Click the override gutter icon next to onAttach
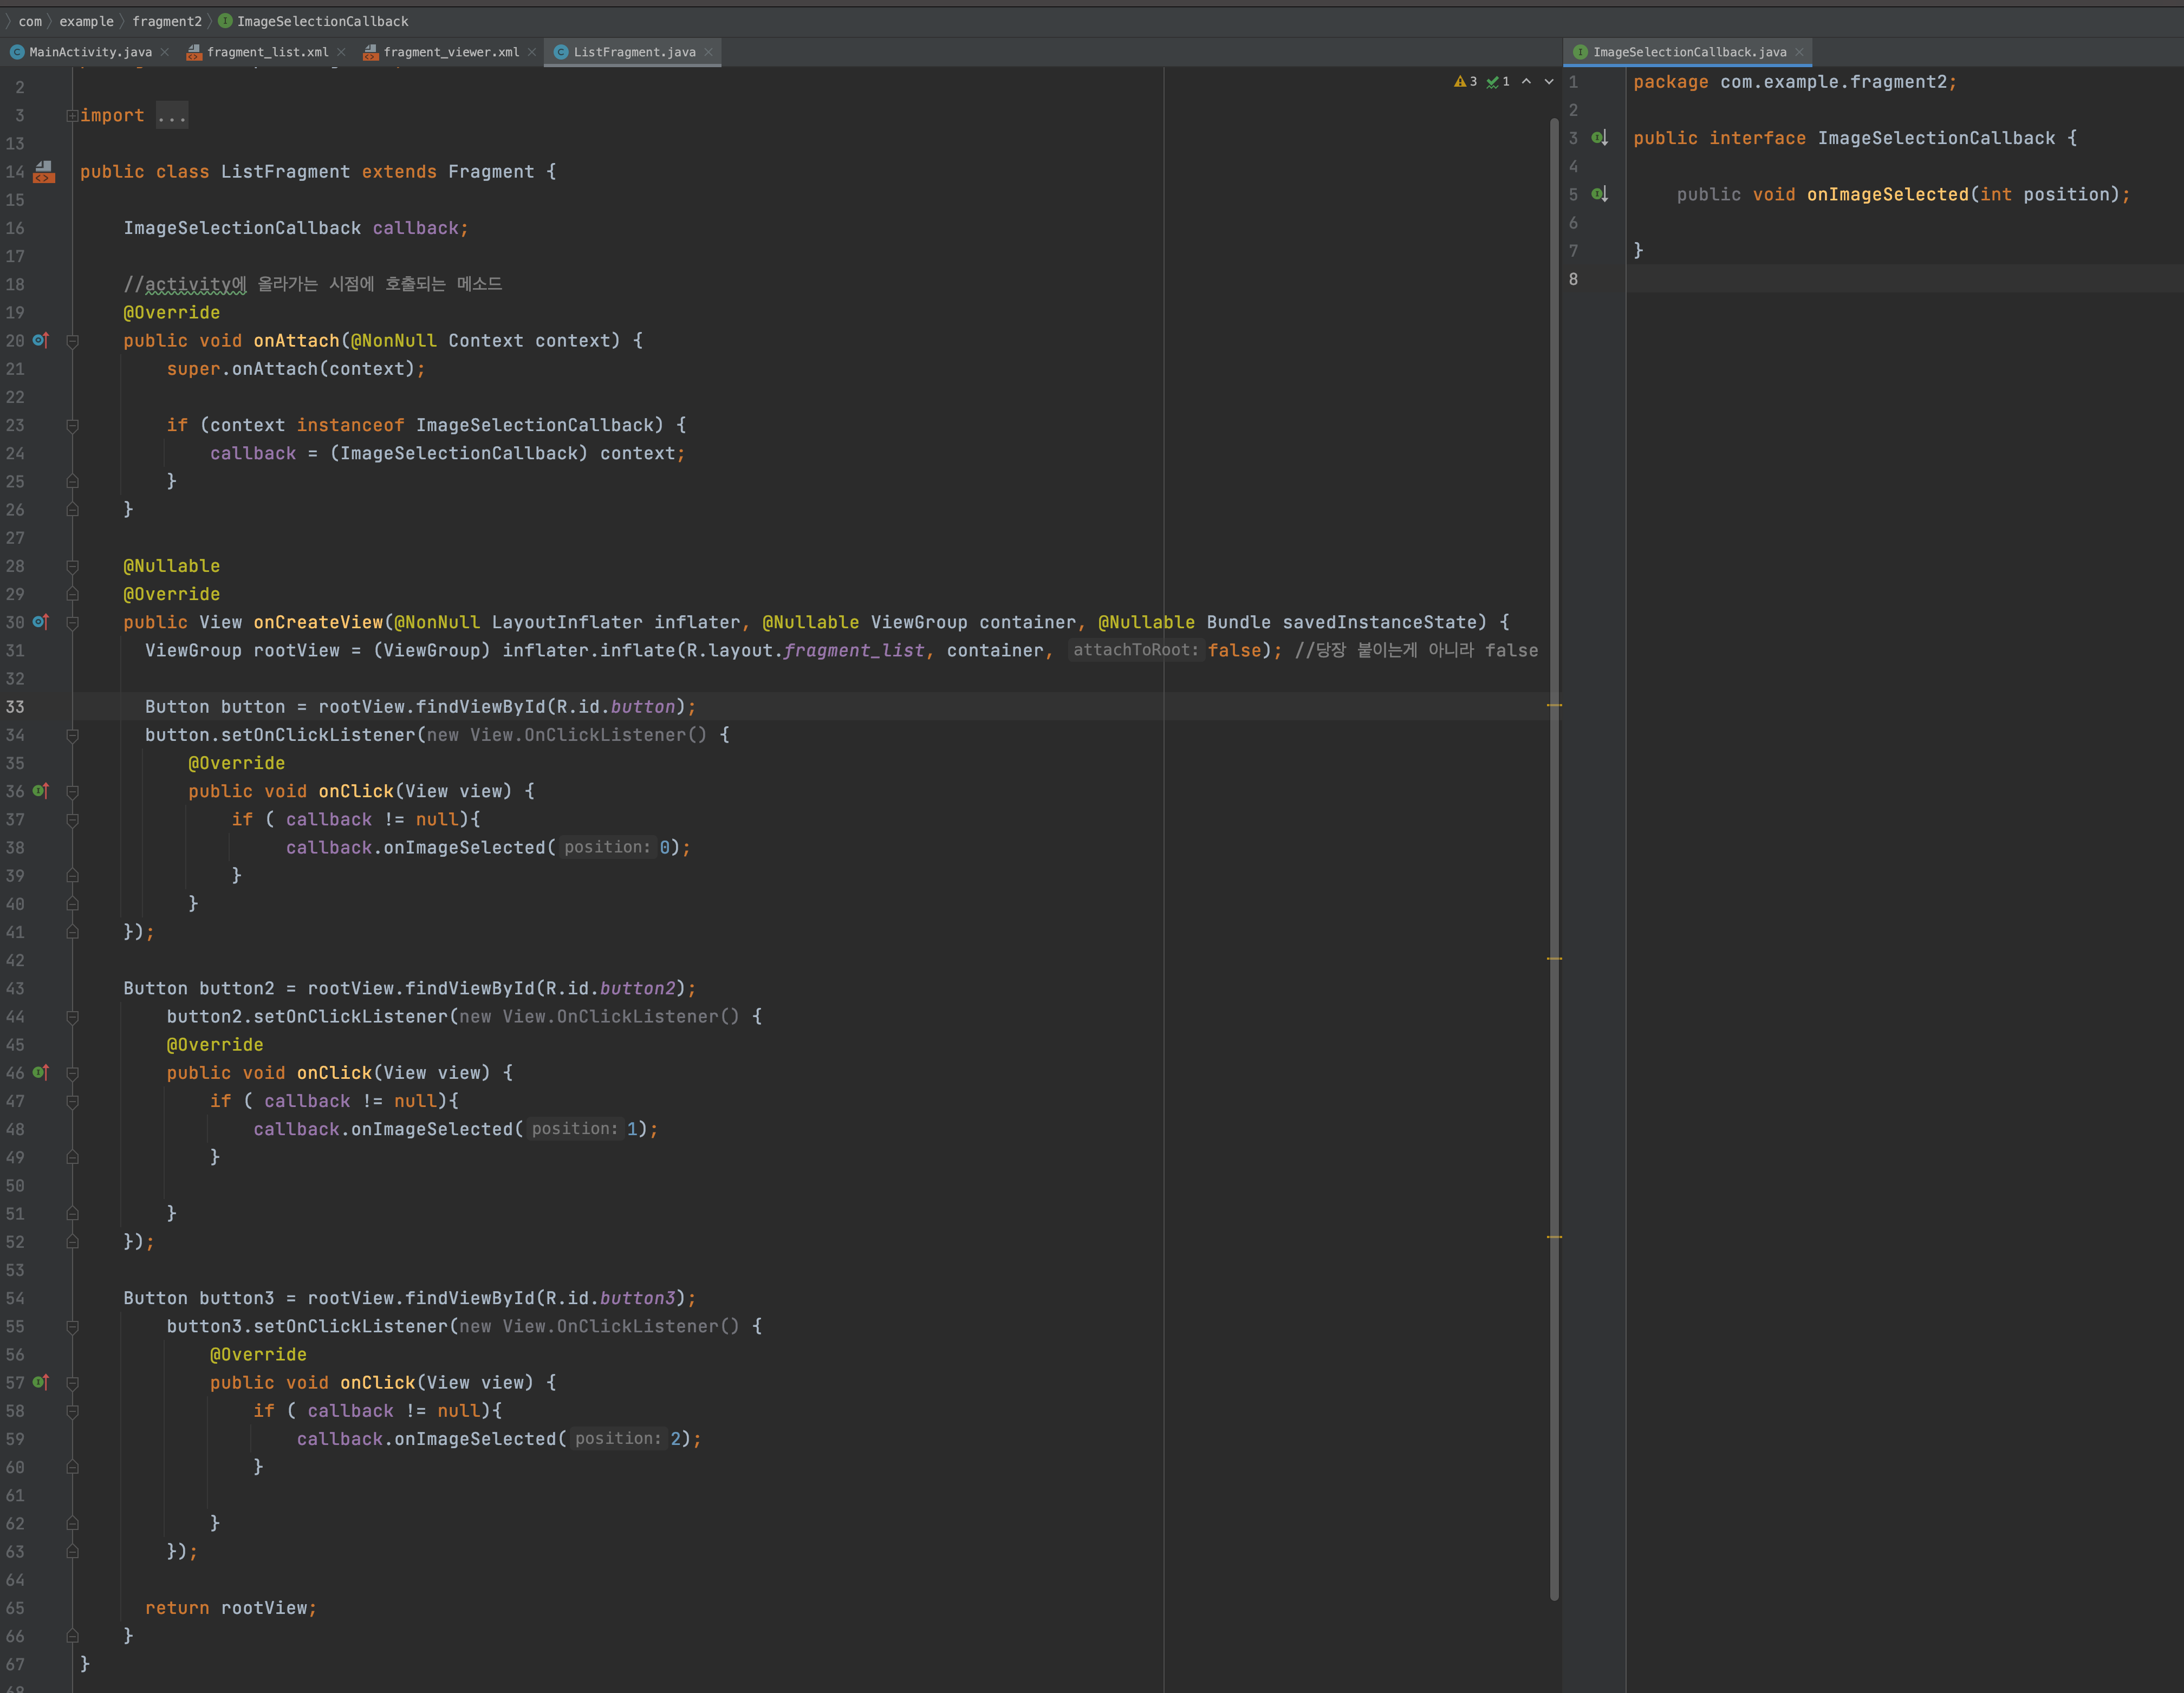Image resolution: width=2184 pixels, height=1693 pixels. click(x=41, y=341)
